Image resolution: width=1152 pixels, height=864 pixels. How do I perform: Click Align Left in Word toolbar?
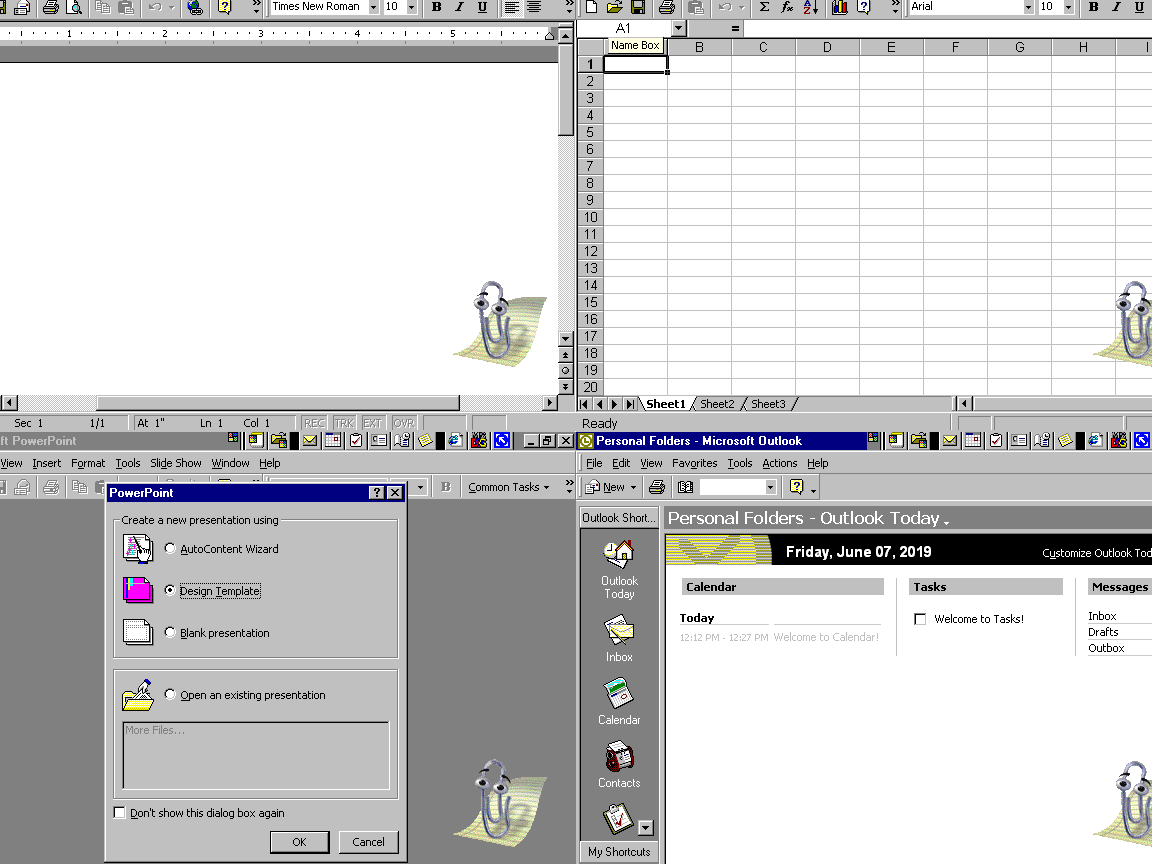tap(511, 7)
